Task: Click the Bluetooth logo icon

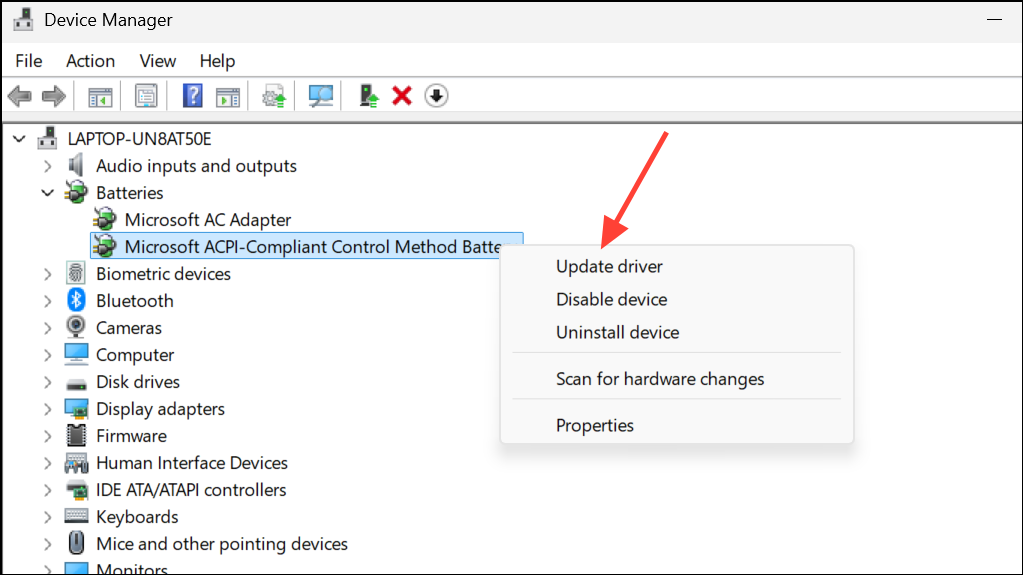Action: click(x=76, y=300)
